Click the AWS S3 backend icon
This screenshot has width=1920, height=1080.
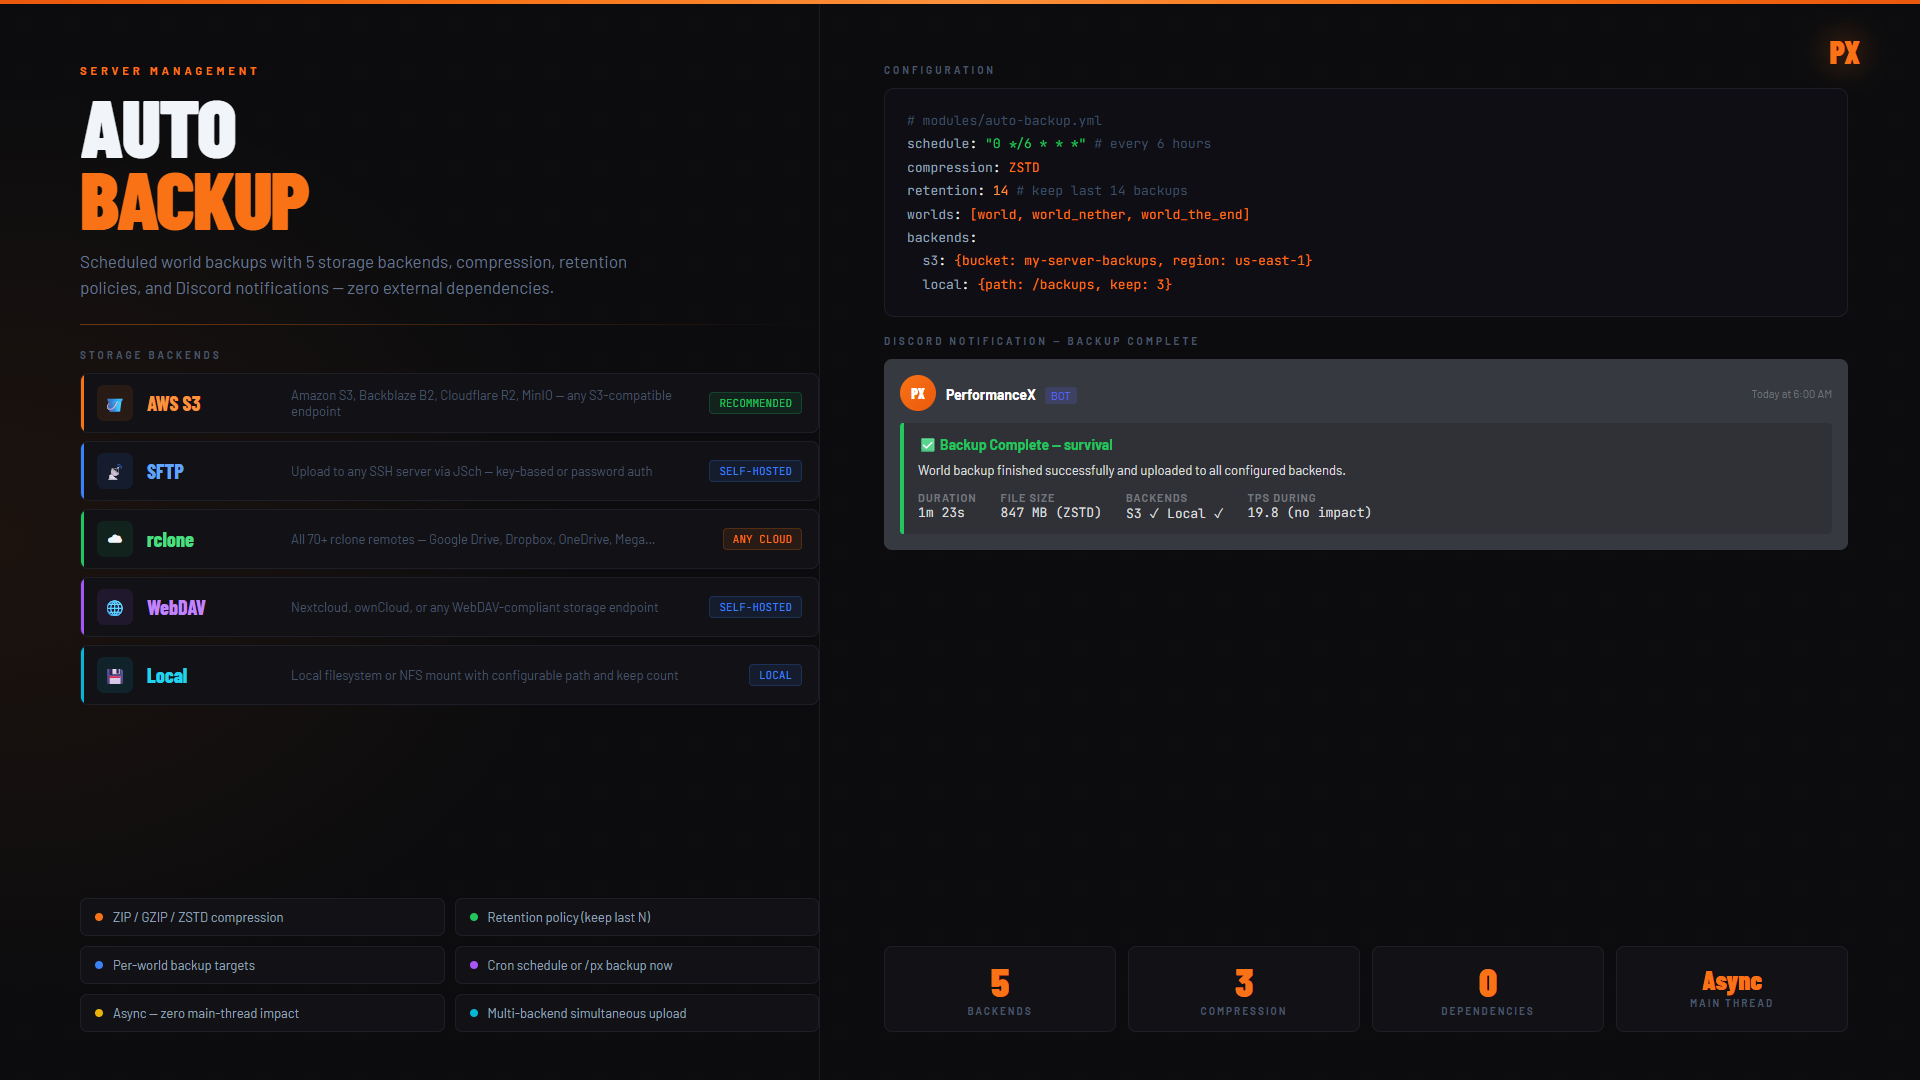click(115, 404)
